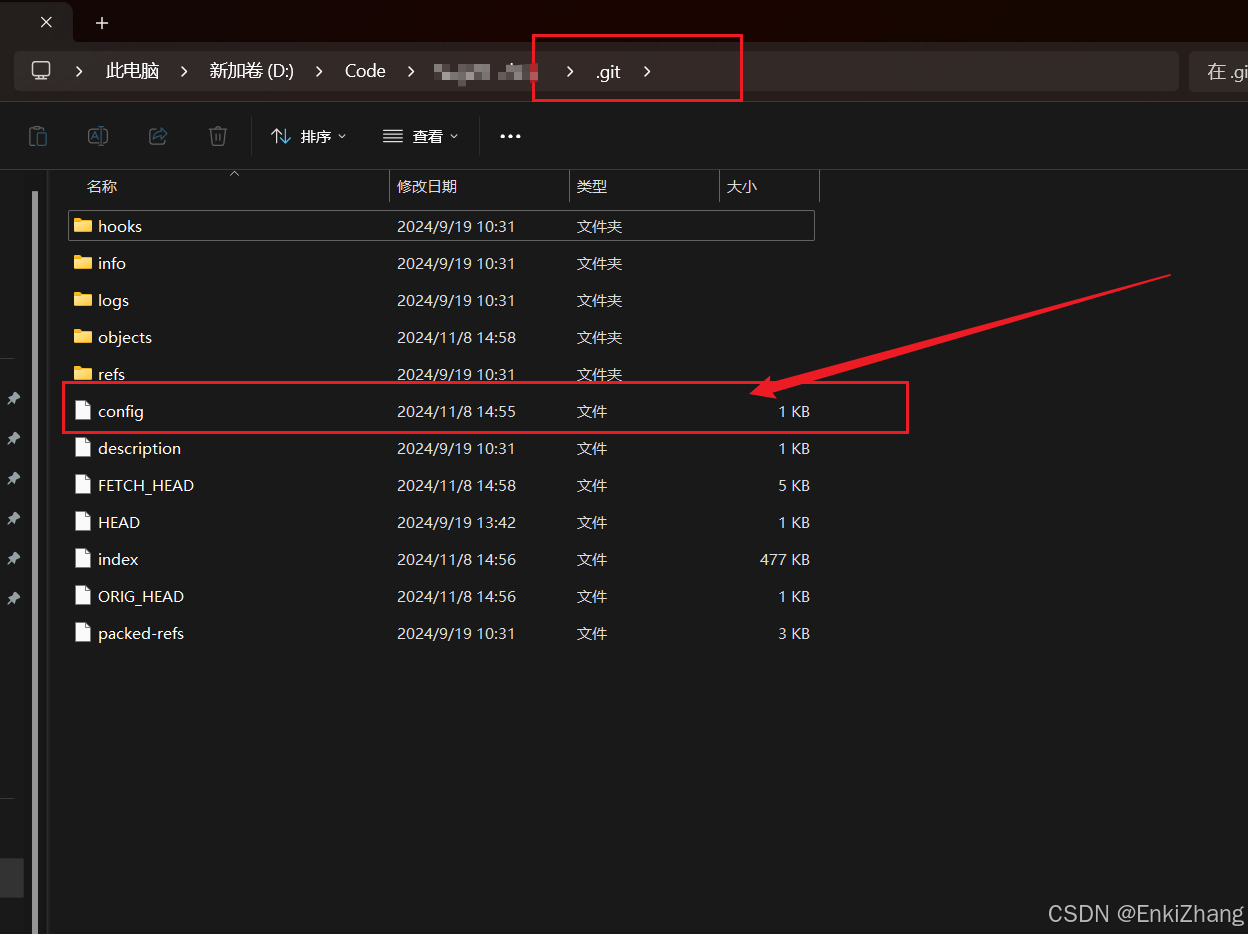This screenshot has width=1248, height=934.
Task: Click the hooks folder name
Action: click(120, 226)
